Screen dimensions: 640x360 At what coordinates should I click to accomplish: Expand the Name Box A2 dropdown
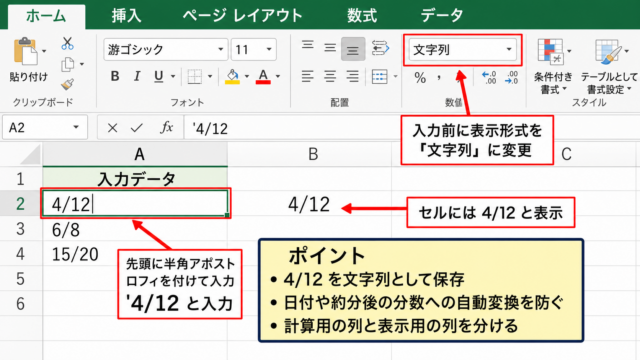tap(76, 127)
